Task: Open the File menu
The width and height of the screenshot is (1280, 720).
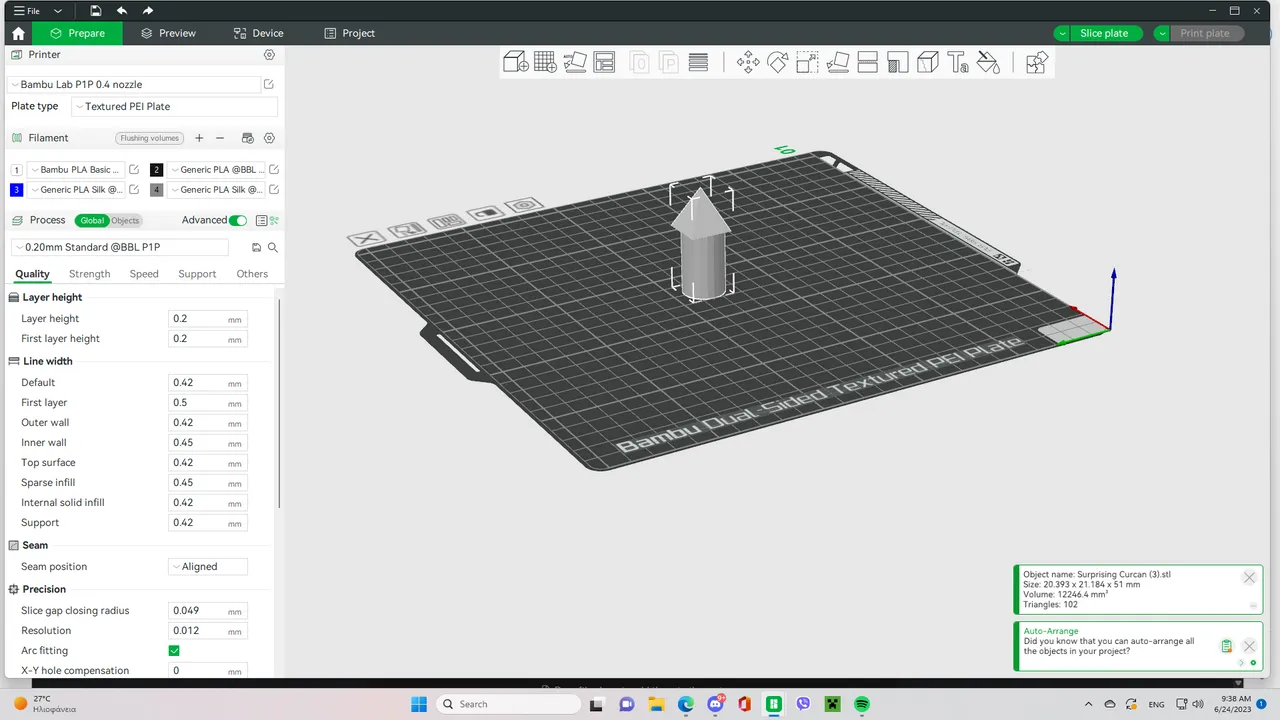Action: (x=28, y=11)
